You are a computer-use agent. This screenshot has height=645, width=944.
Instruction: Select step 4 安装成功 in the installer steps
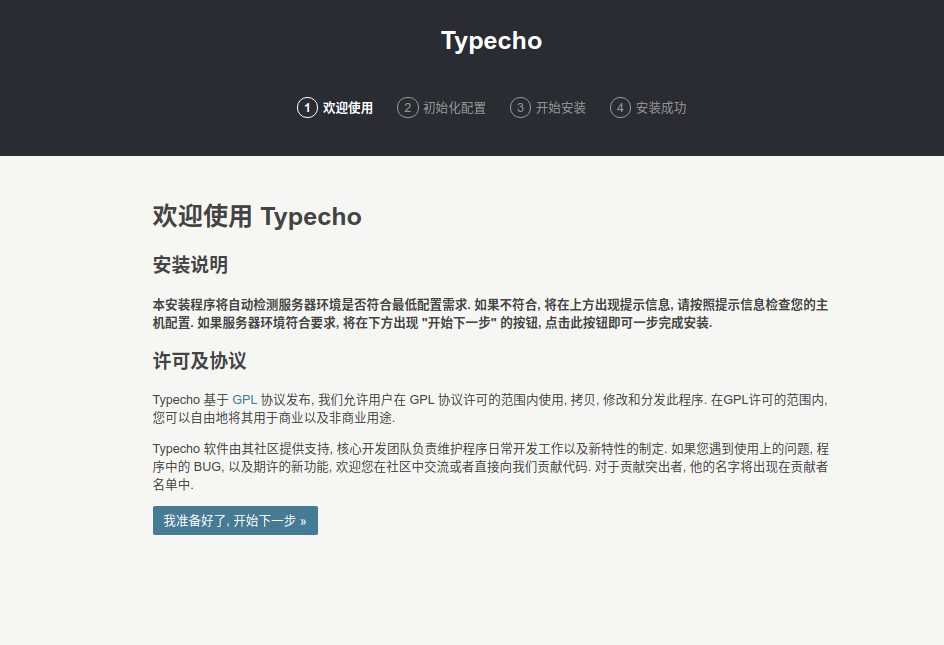pos(648,108)
